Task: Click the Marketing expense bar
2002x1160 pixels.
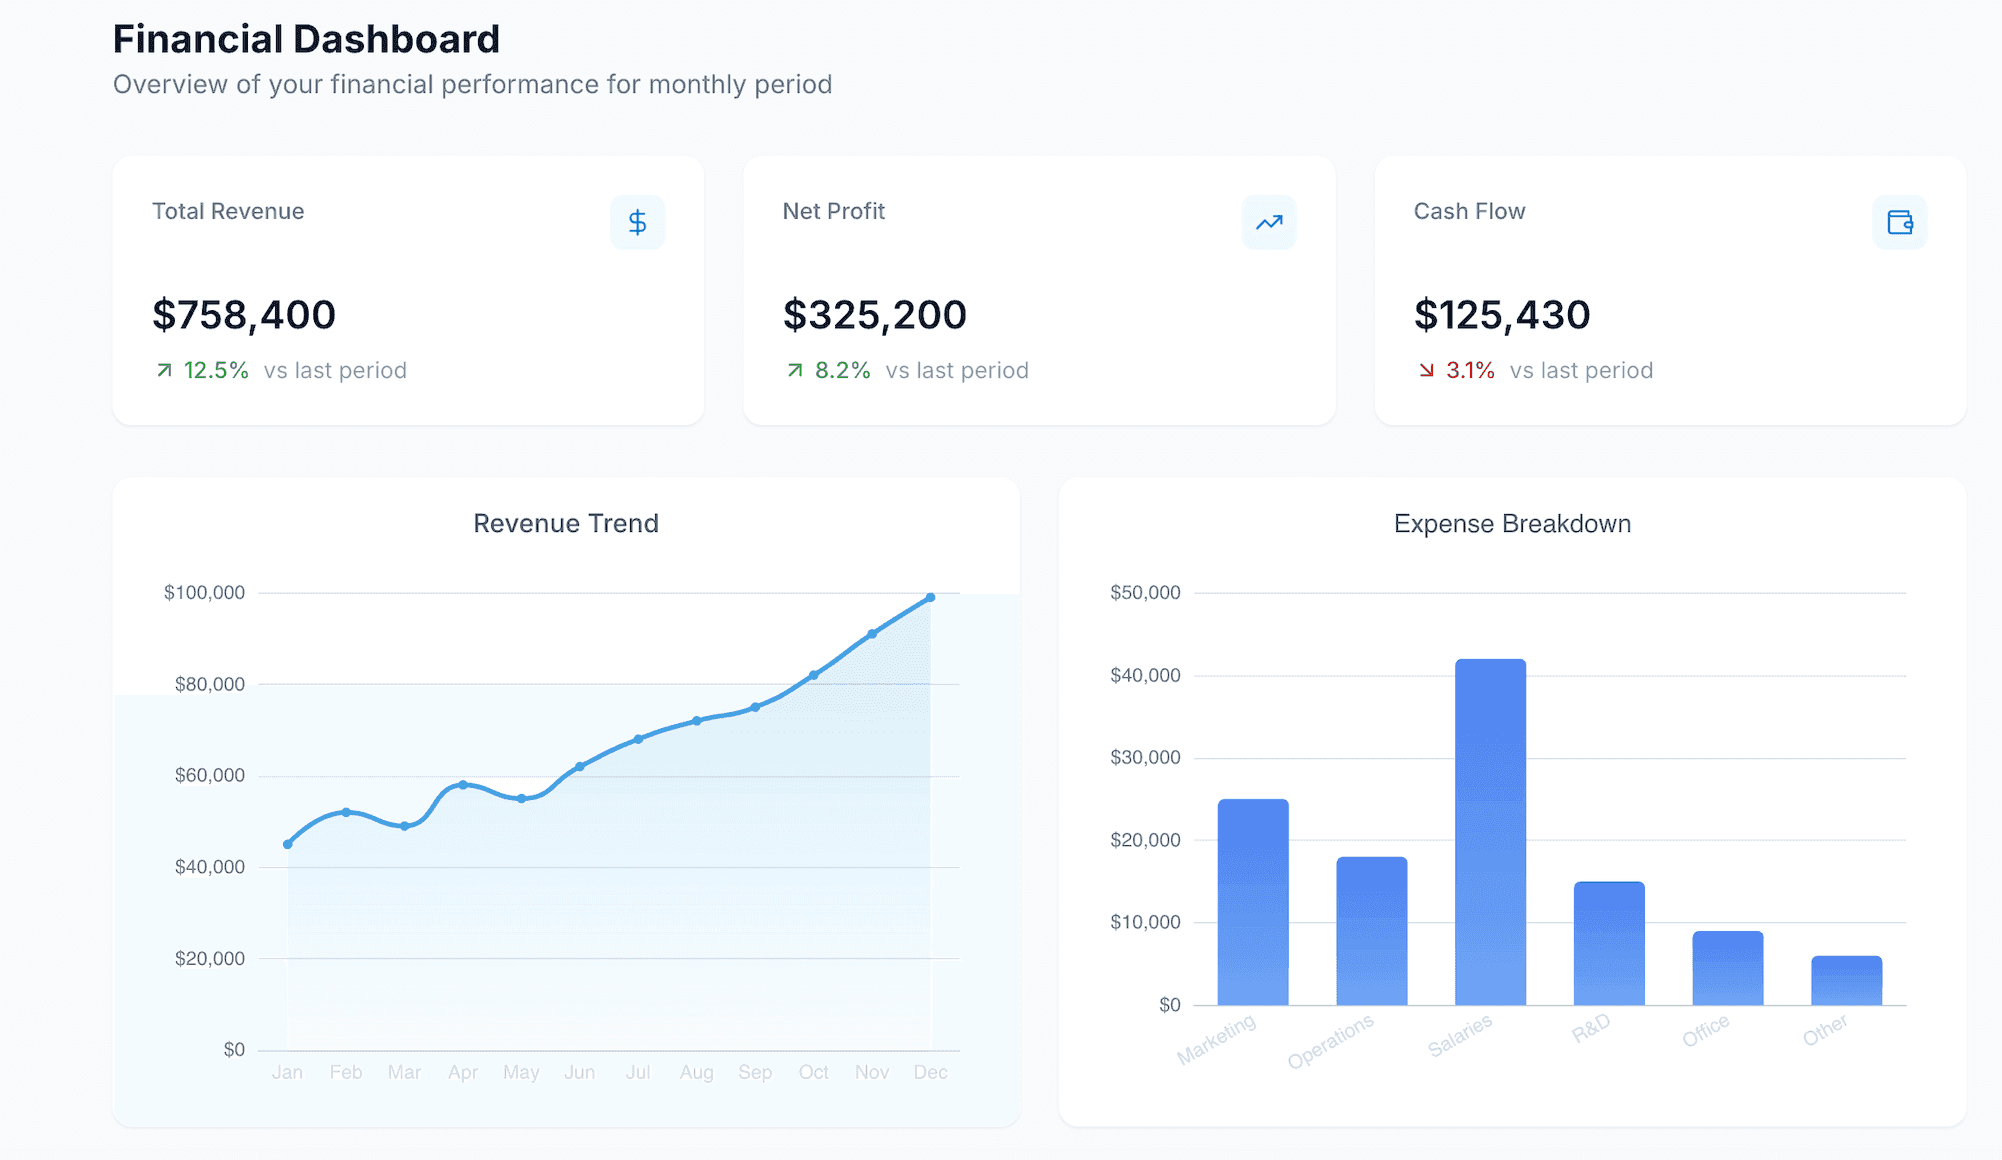Action: coord(1253,902)
